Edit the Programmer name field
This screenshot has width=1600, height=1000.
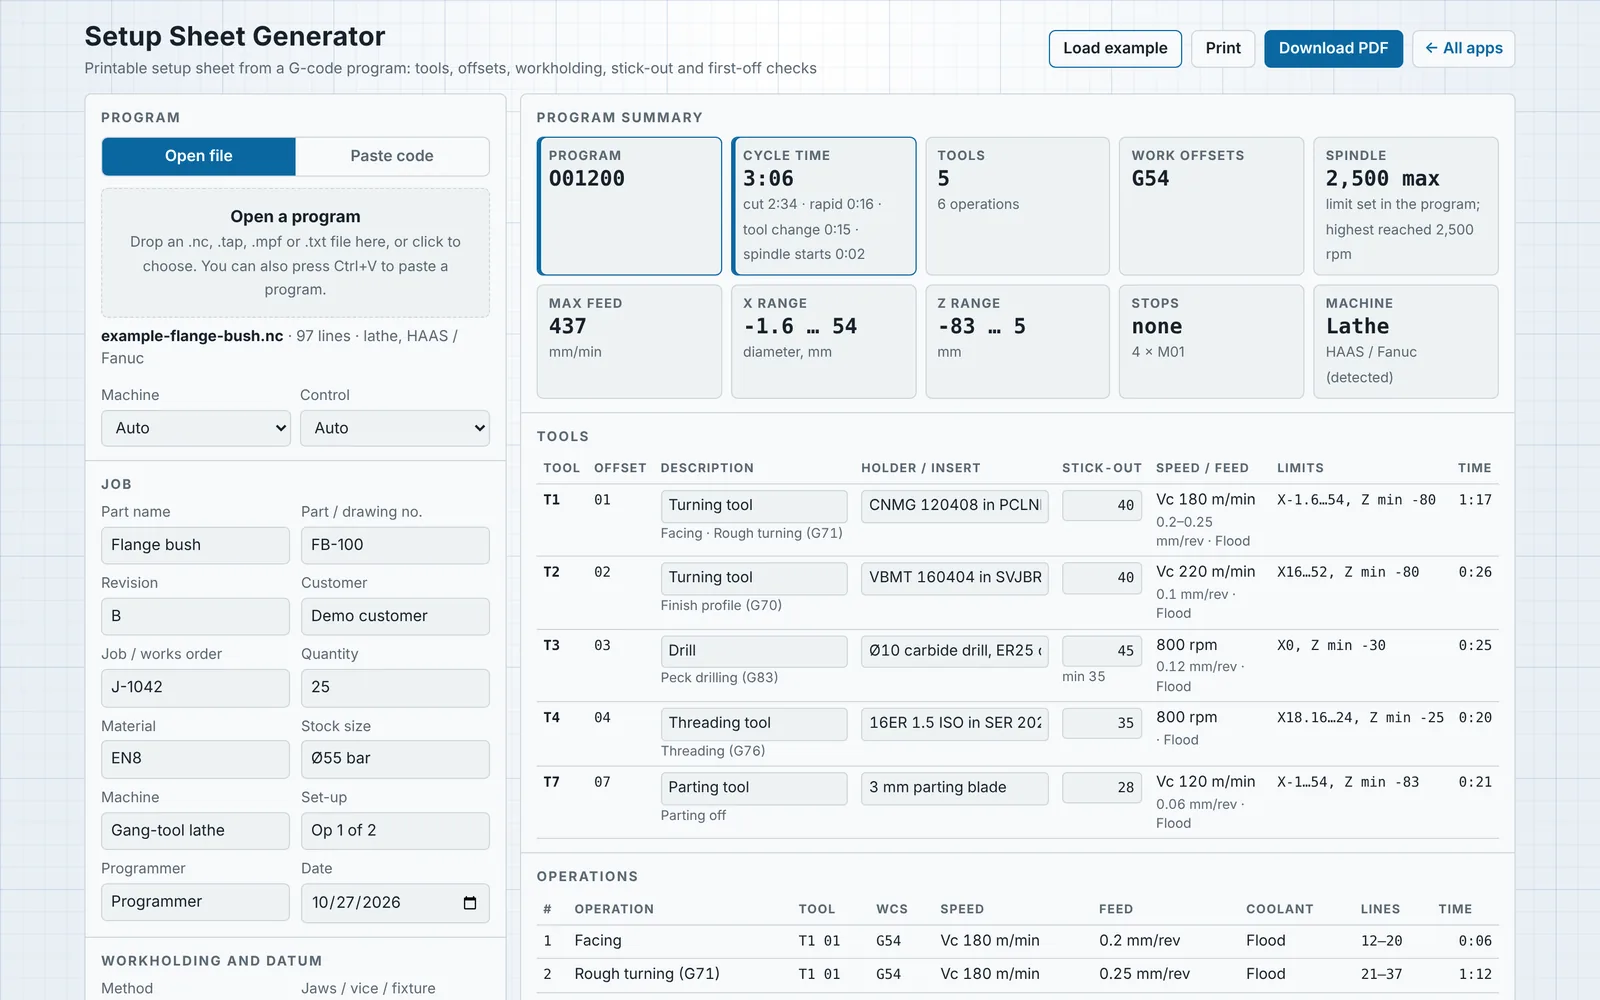coord(195,901)
